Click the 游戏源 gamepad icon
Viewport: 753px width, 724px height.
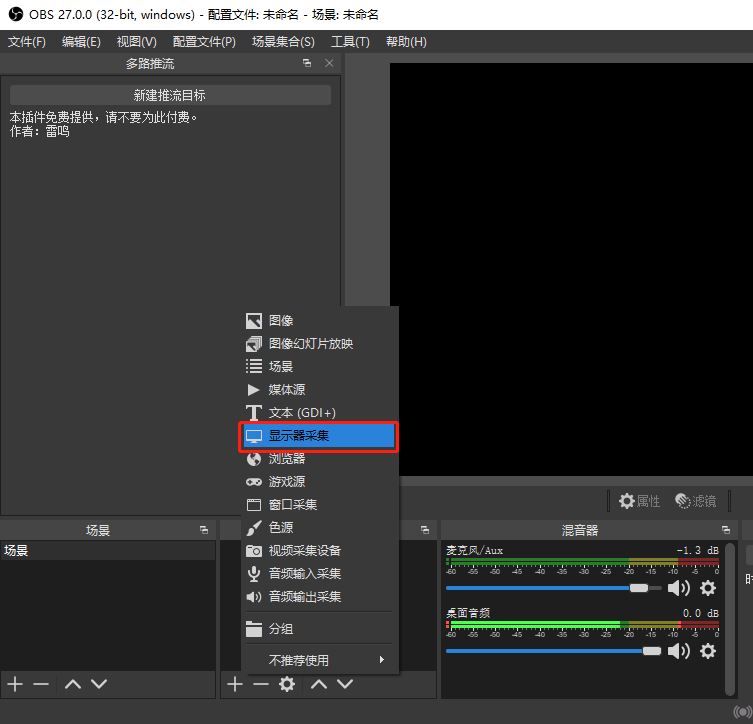pyautogui.click(x=254, y=482)
